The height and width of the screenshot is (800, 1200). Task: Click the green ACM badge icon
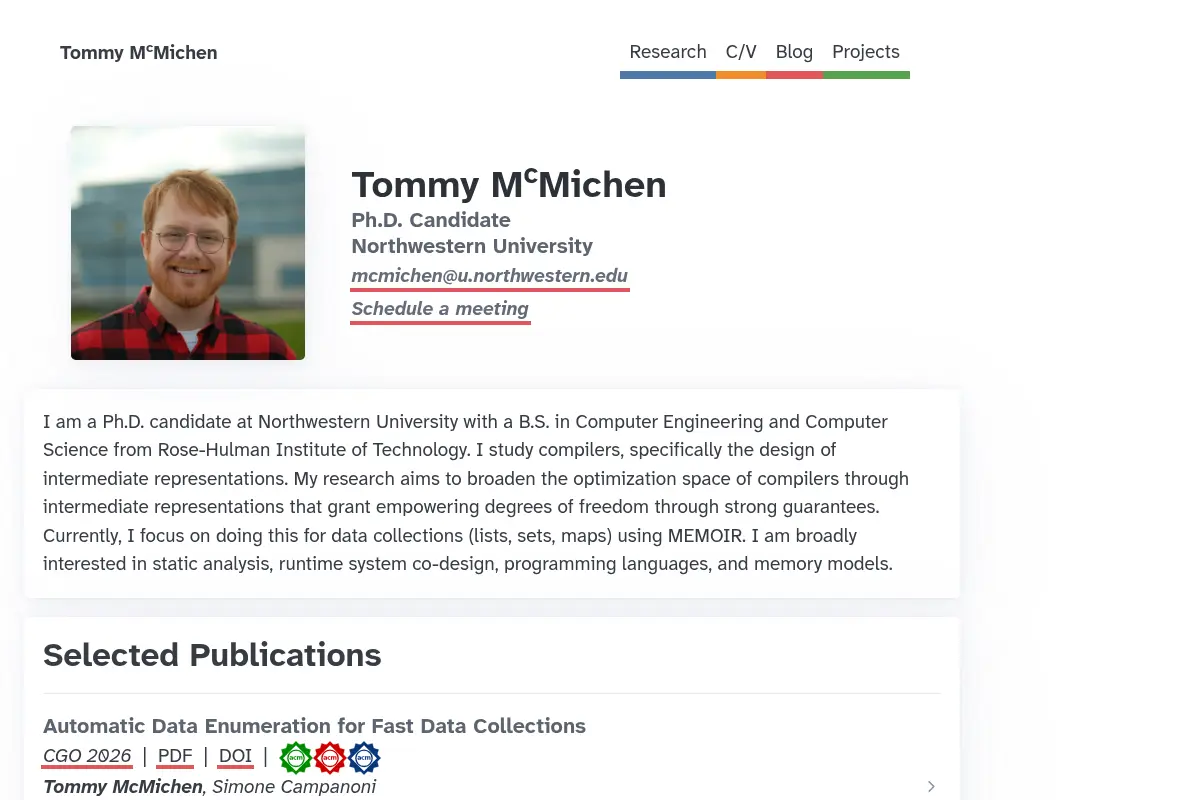click(x=296, y=758)
